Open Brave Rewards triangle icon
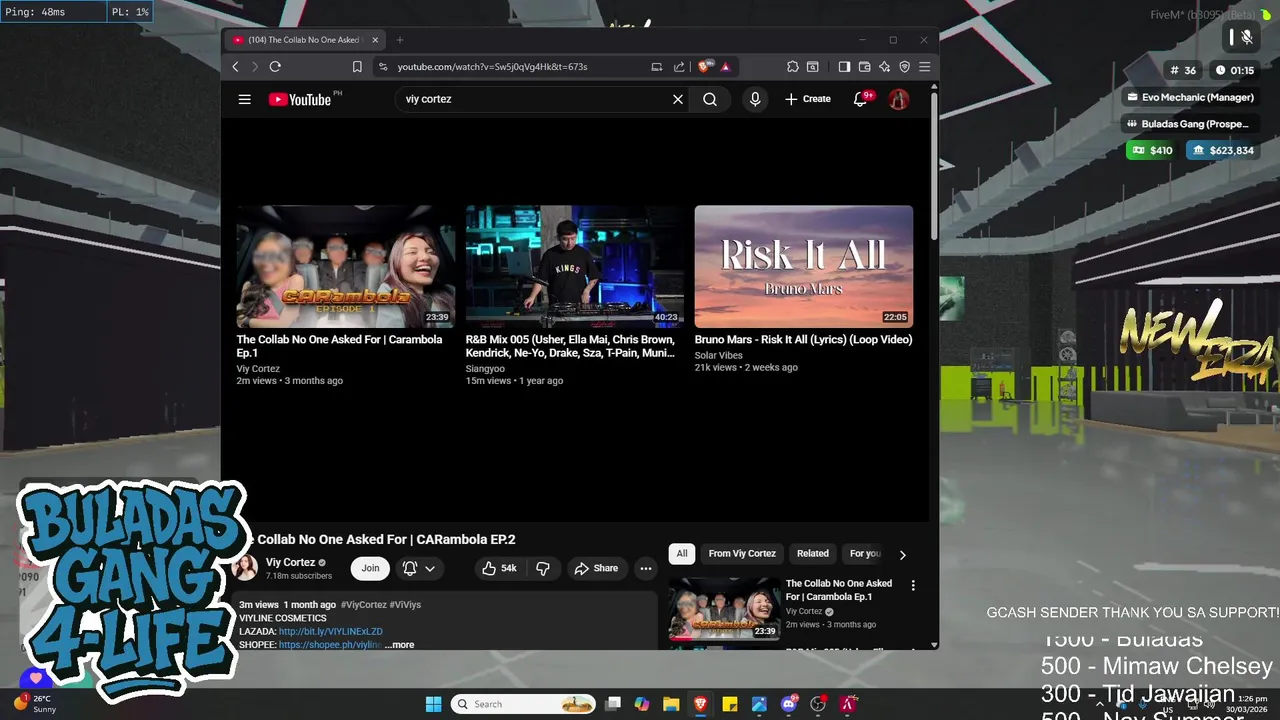 click(725, 67)
